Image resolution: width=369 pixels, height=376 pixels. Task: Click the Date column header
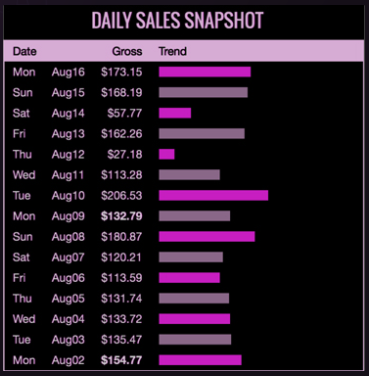(x=25, y=51)
